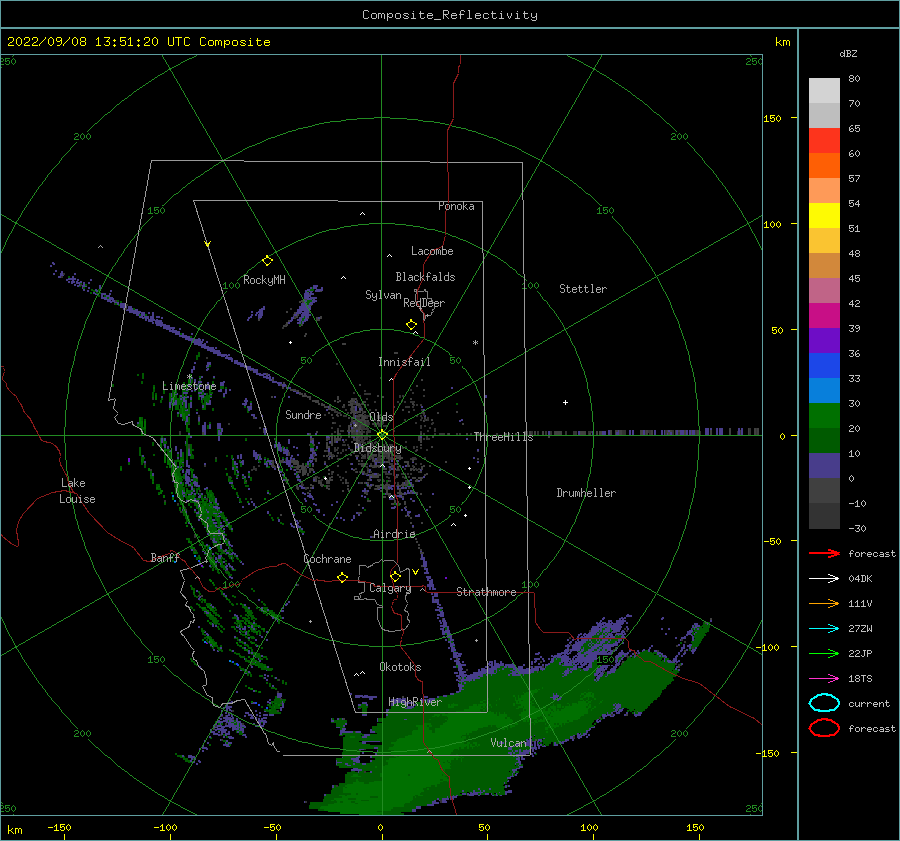This screenshot has width=900, height=841.
Task: Click the green 22JP arrow in the legend
Action: 824,653
